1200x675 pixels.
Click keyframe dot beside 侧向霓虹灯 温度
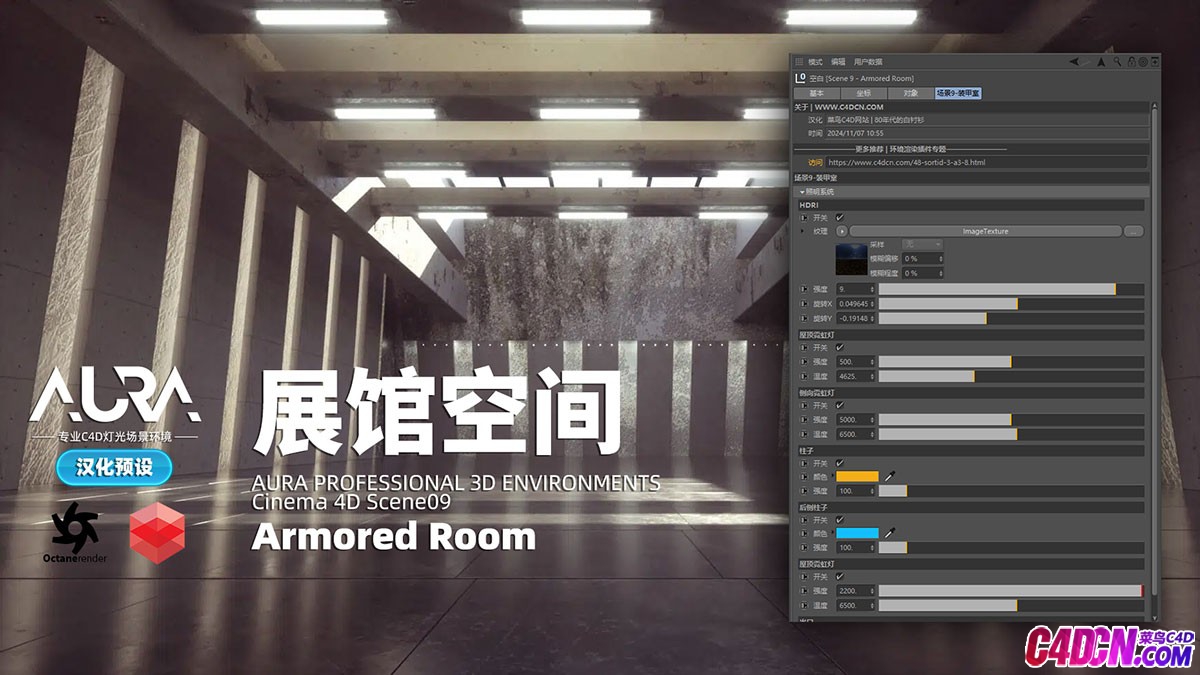click(804, 434)
